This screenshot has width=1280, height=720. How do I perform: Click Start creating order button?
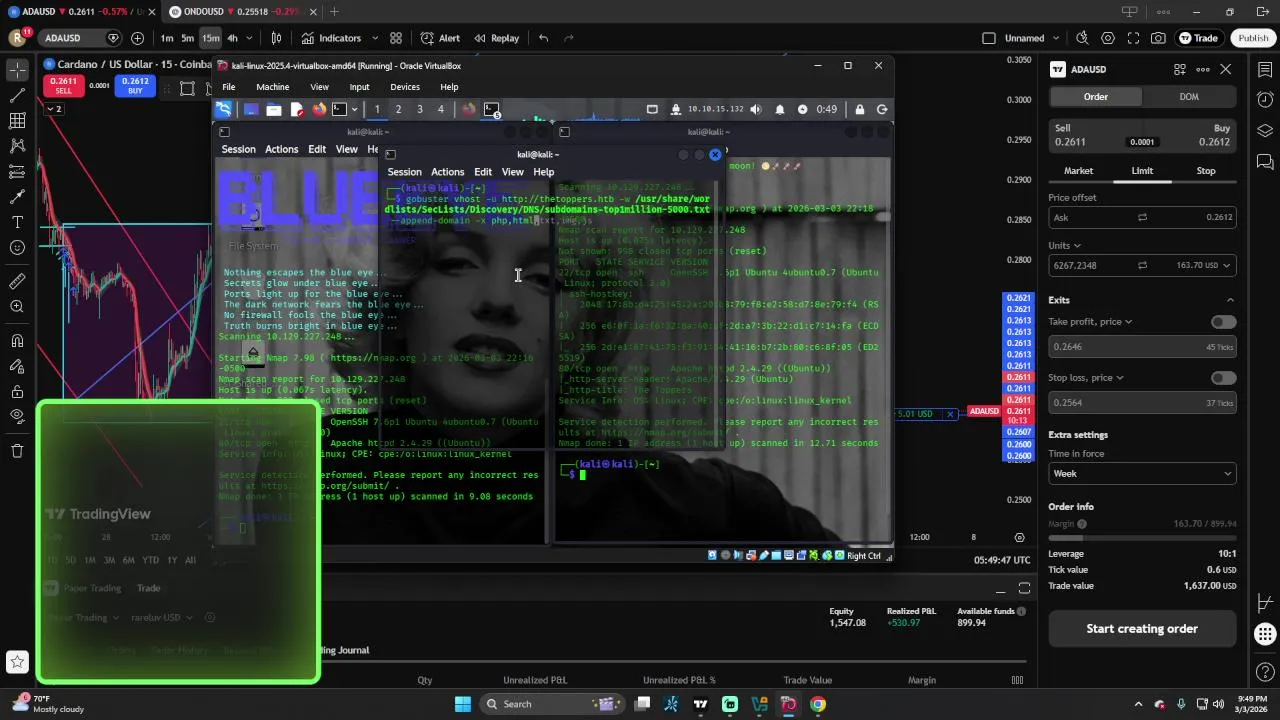click(x=1142, y=629)
